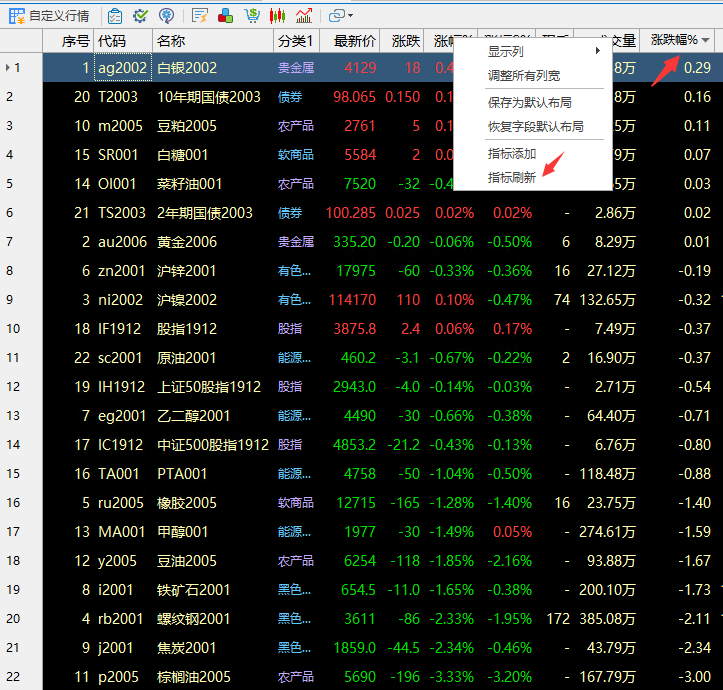The image size is (723, 690).
Task: Click the 中证500股指1912 name cell
Action: click(x=213, y=445)
